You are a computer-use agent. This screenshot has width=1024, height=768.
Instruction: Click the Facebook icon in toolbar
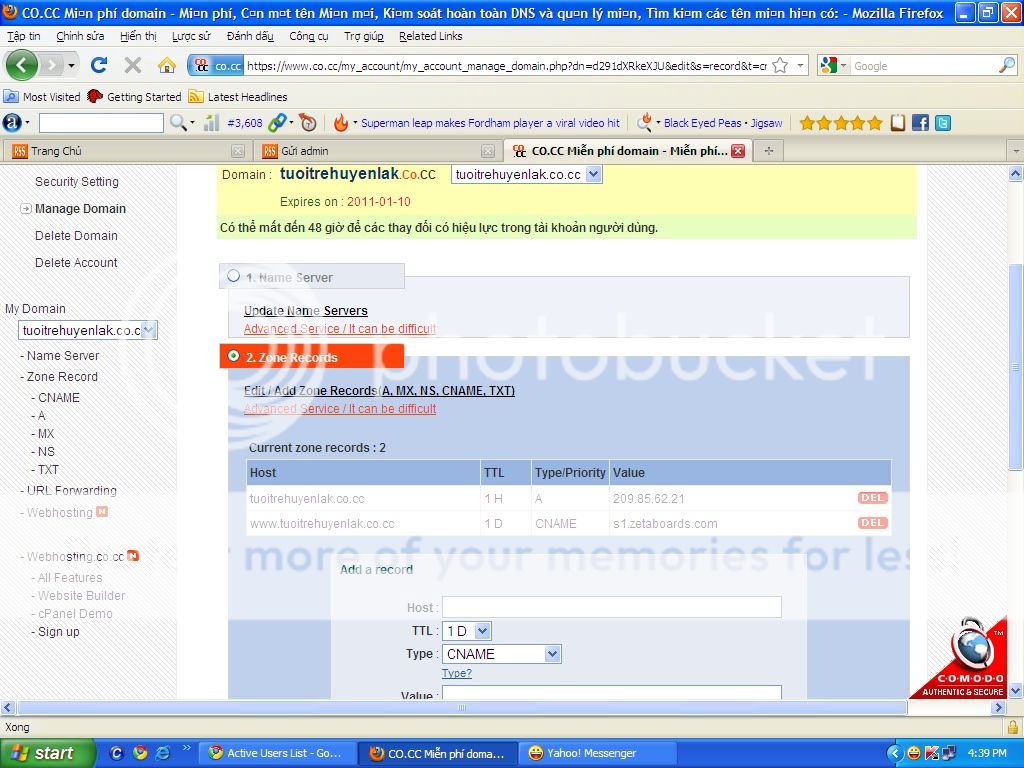point(920,123)
